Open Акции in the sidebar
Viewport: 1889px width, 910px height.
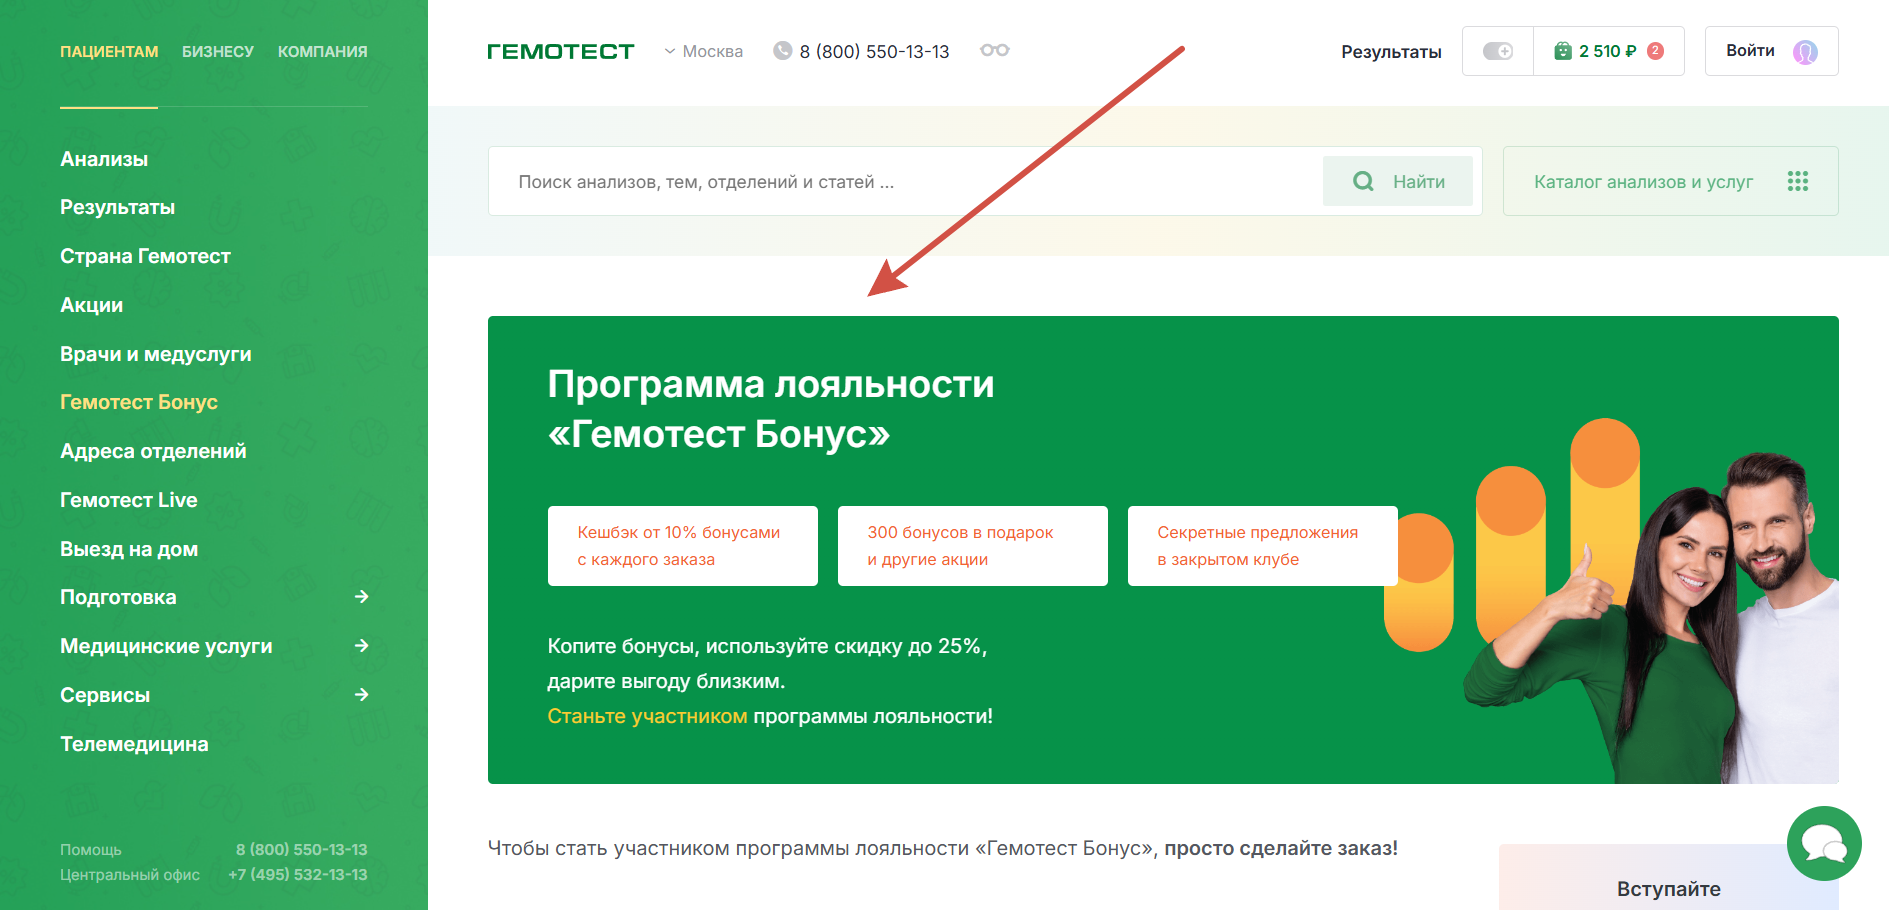(x=91, y=305)
